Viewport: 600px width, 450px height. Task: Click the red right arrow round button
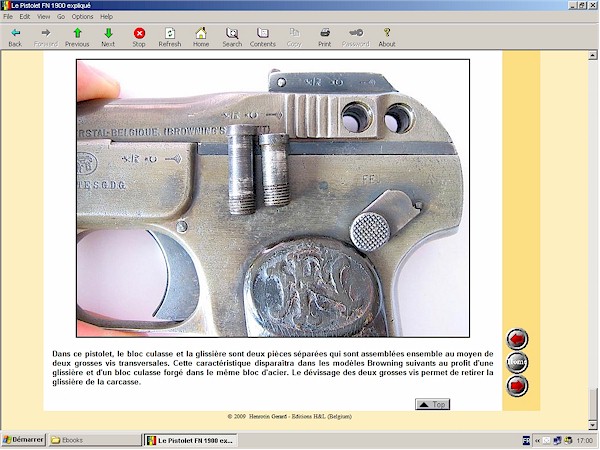coord(517,386)
